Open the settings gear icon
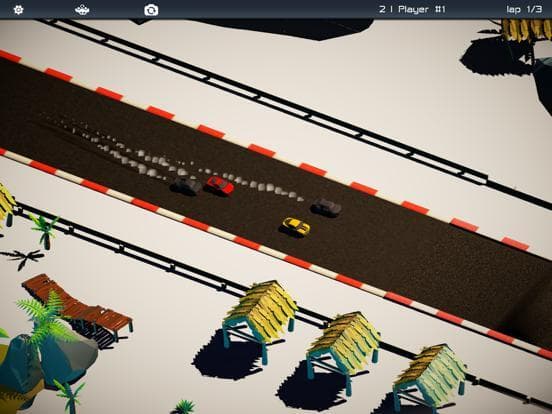The height and width of the screenshot is (414, 552). point(18,10)
